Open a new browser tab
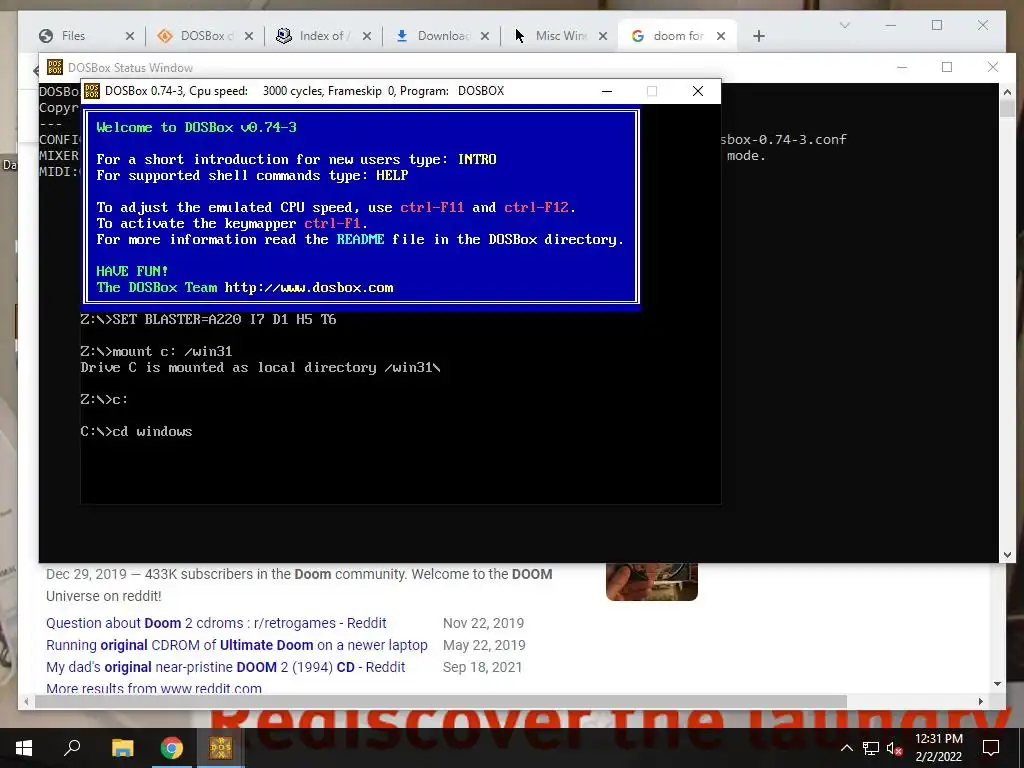Viewport: 1024px width, 768px height. 758,37
